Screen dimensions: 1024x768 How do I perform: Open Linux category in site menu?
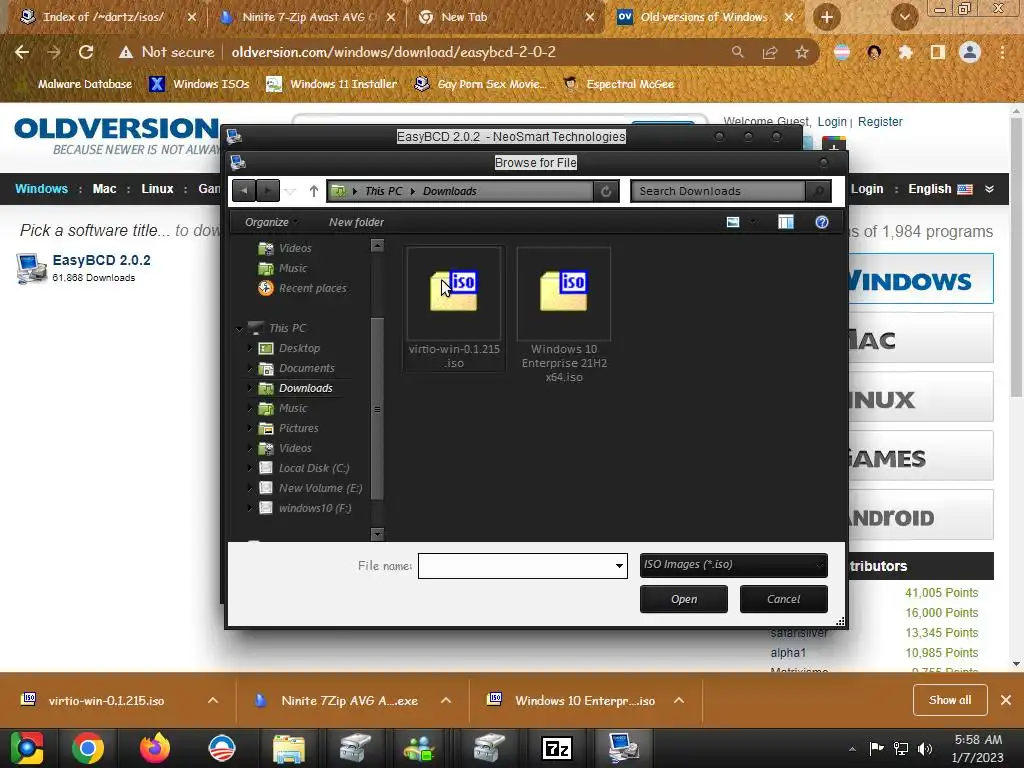click(157, 189)
